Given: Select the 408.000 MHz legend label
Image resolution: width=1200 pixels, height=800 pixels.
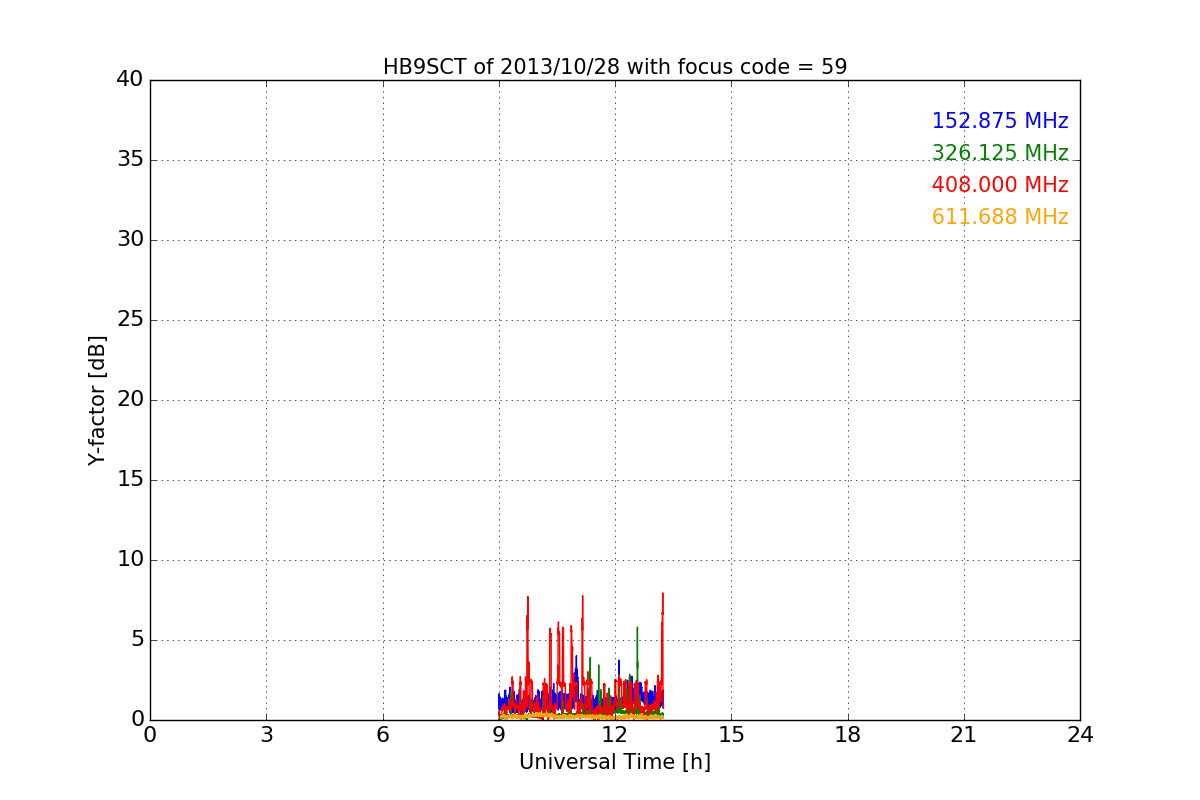Looking at the screenshot, I should [1000, 185].
